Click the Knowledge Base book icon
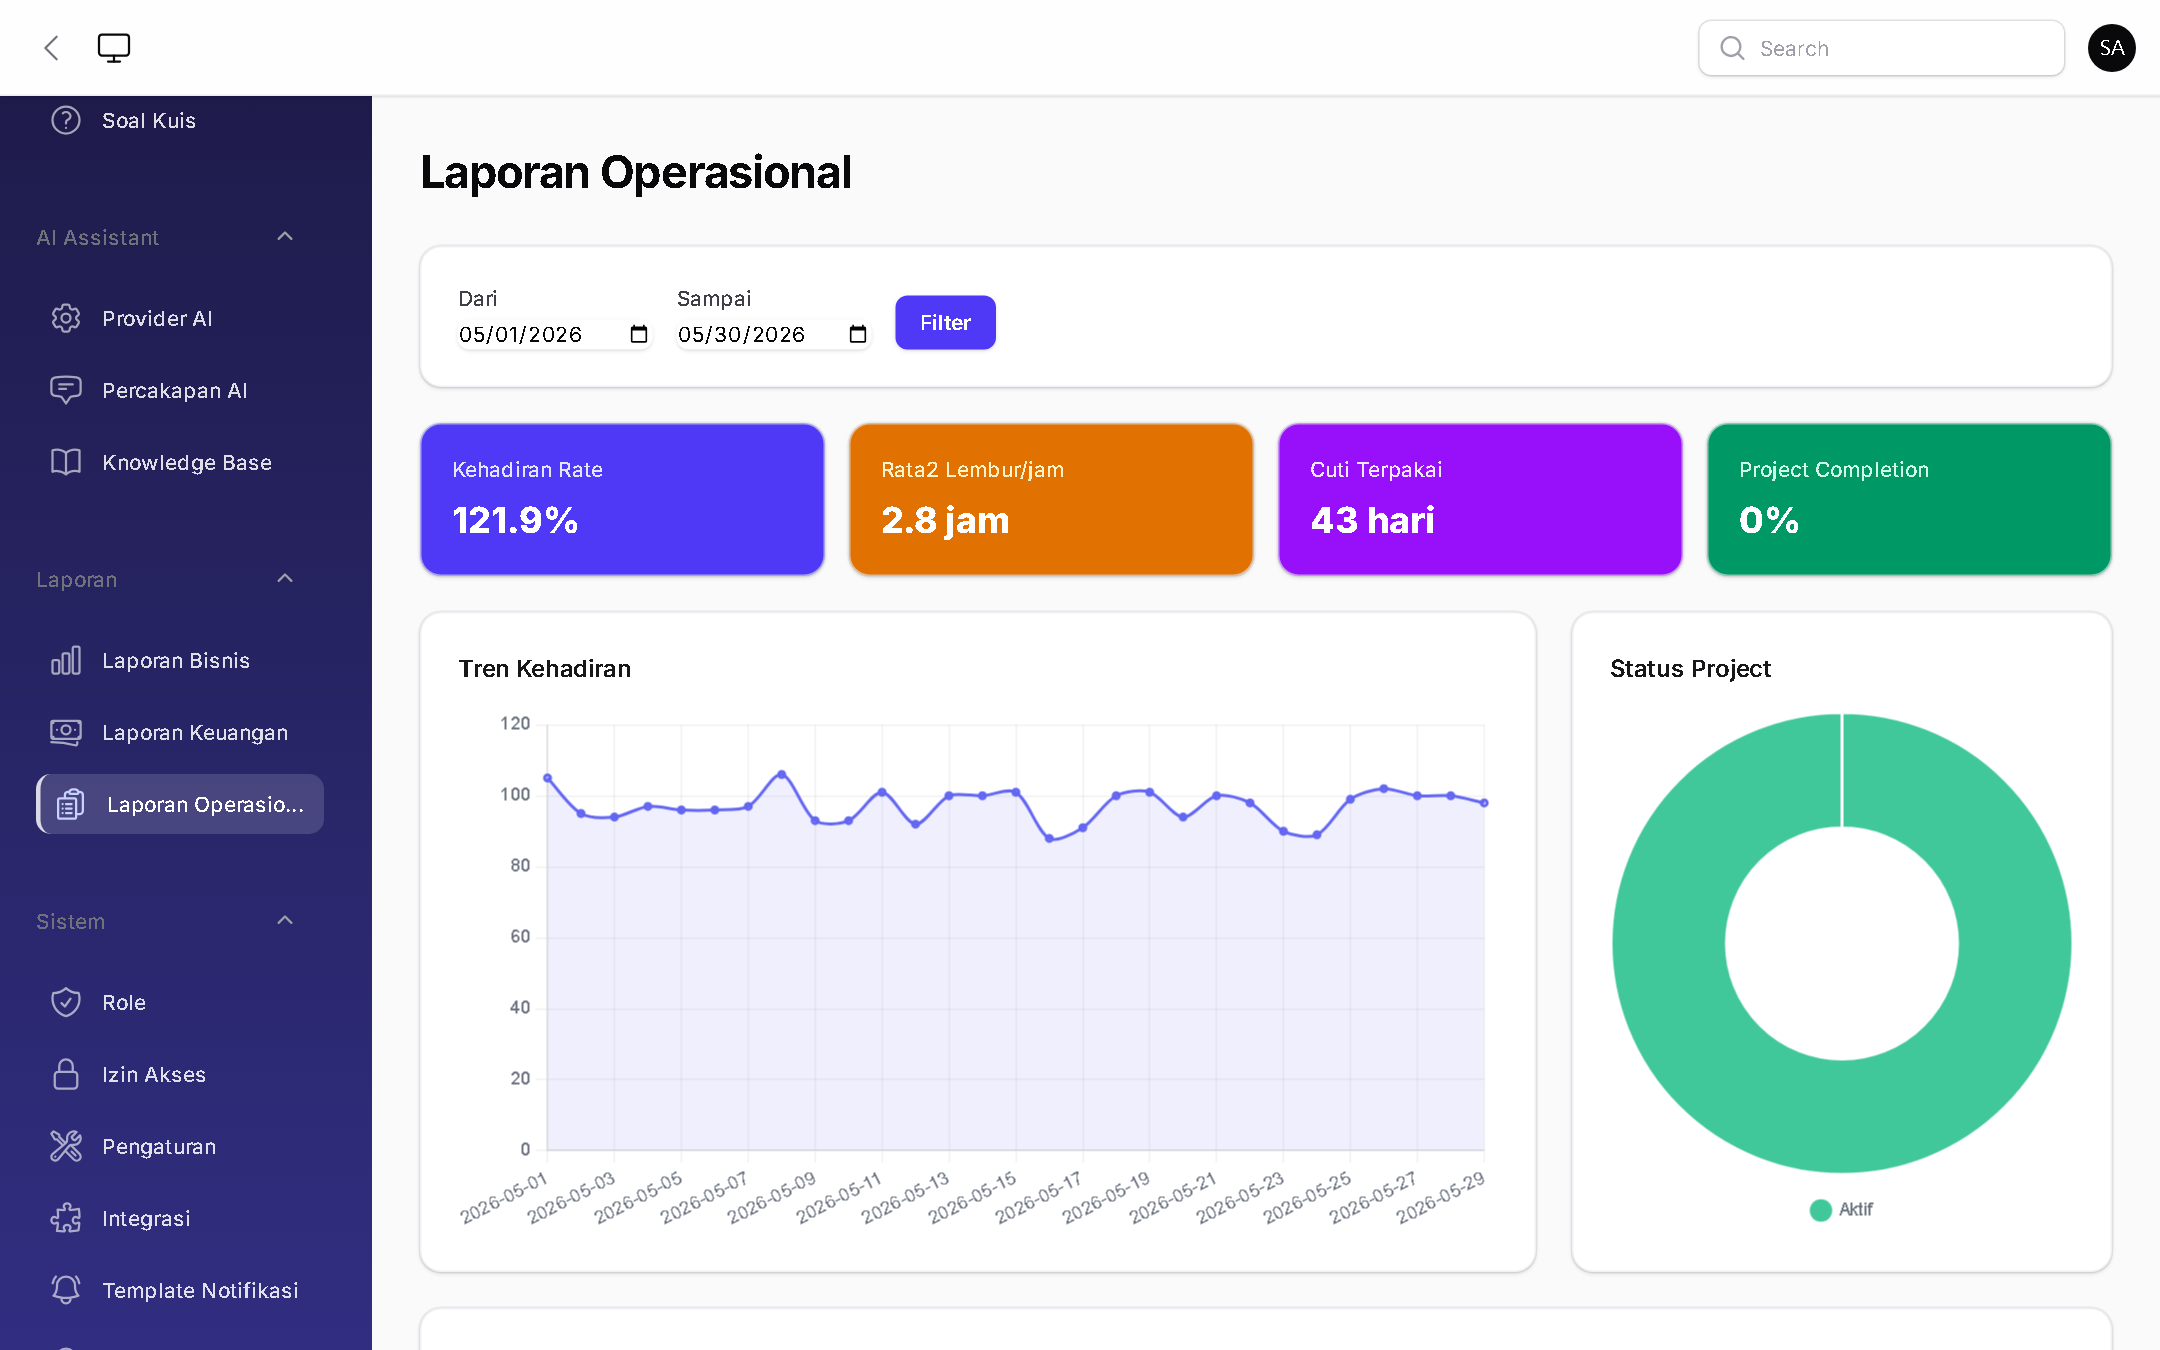 click(x=66, y=462)
